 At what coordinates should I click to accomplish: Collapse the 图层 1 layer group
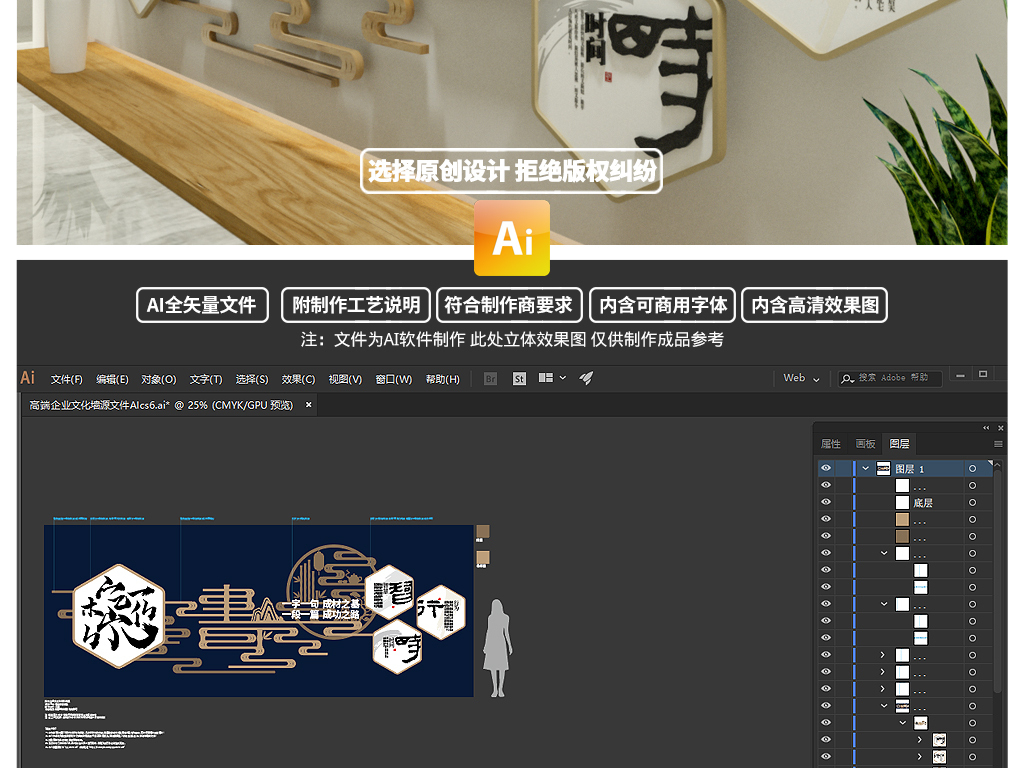tap(866, 468)
